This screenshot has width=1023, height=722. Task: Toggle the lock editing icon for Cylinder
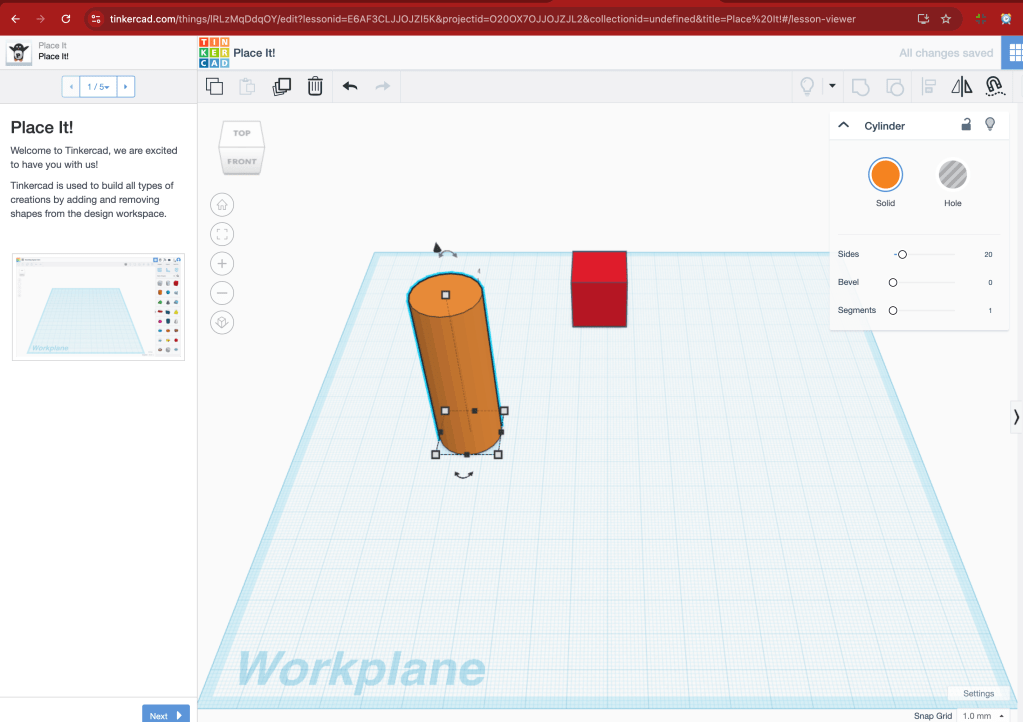coord(966,124)
